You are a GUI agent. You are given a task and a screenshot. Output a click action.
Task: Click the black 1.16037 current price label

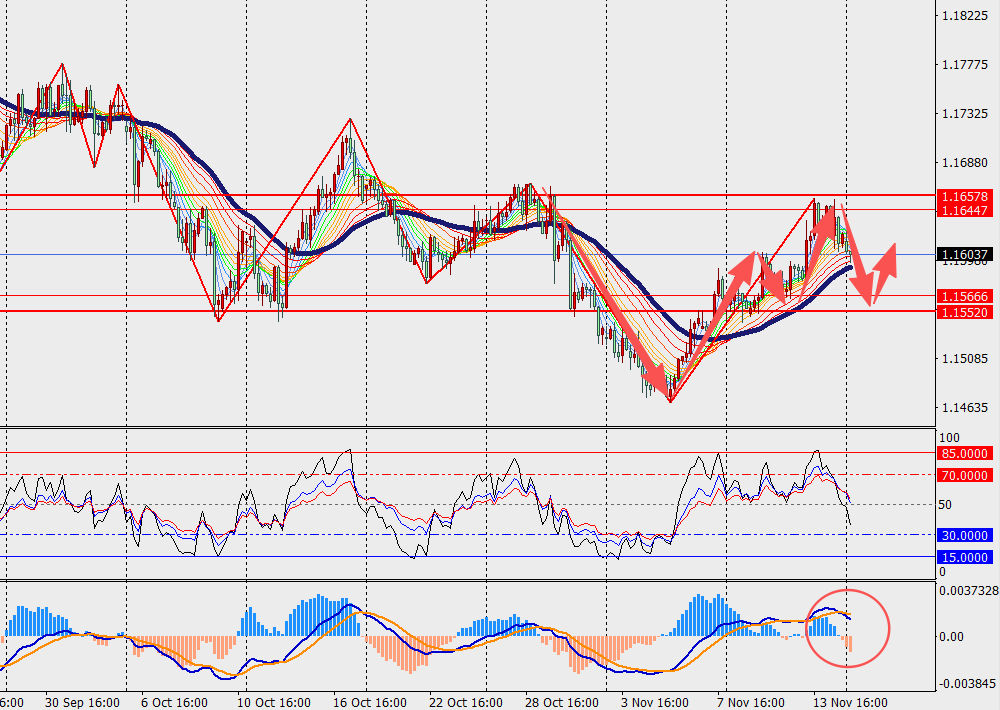point(964,255)
